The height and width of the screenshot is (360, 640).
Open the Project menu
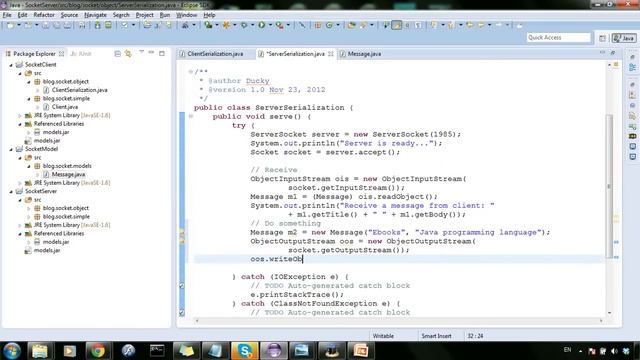(x=144, y=15)
